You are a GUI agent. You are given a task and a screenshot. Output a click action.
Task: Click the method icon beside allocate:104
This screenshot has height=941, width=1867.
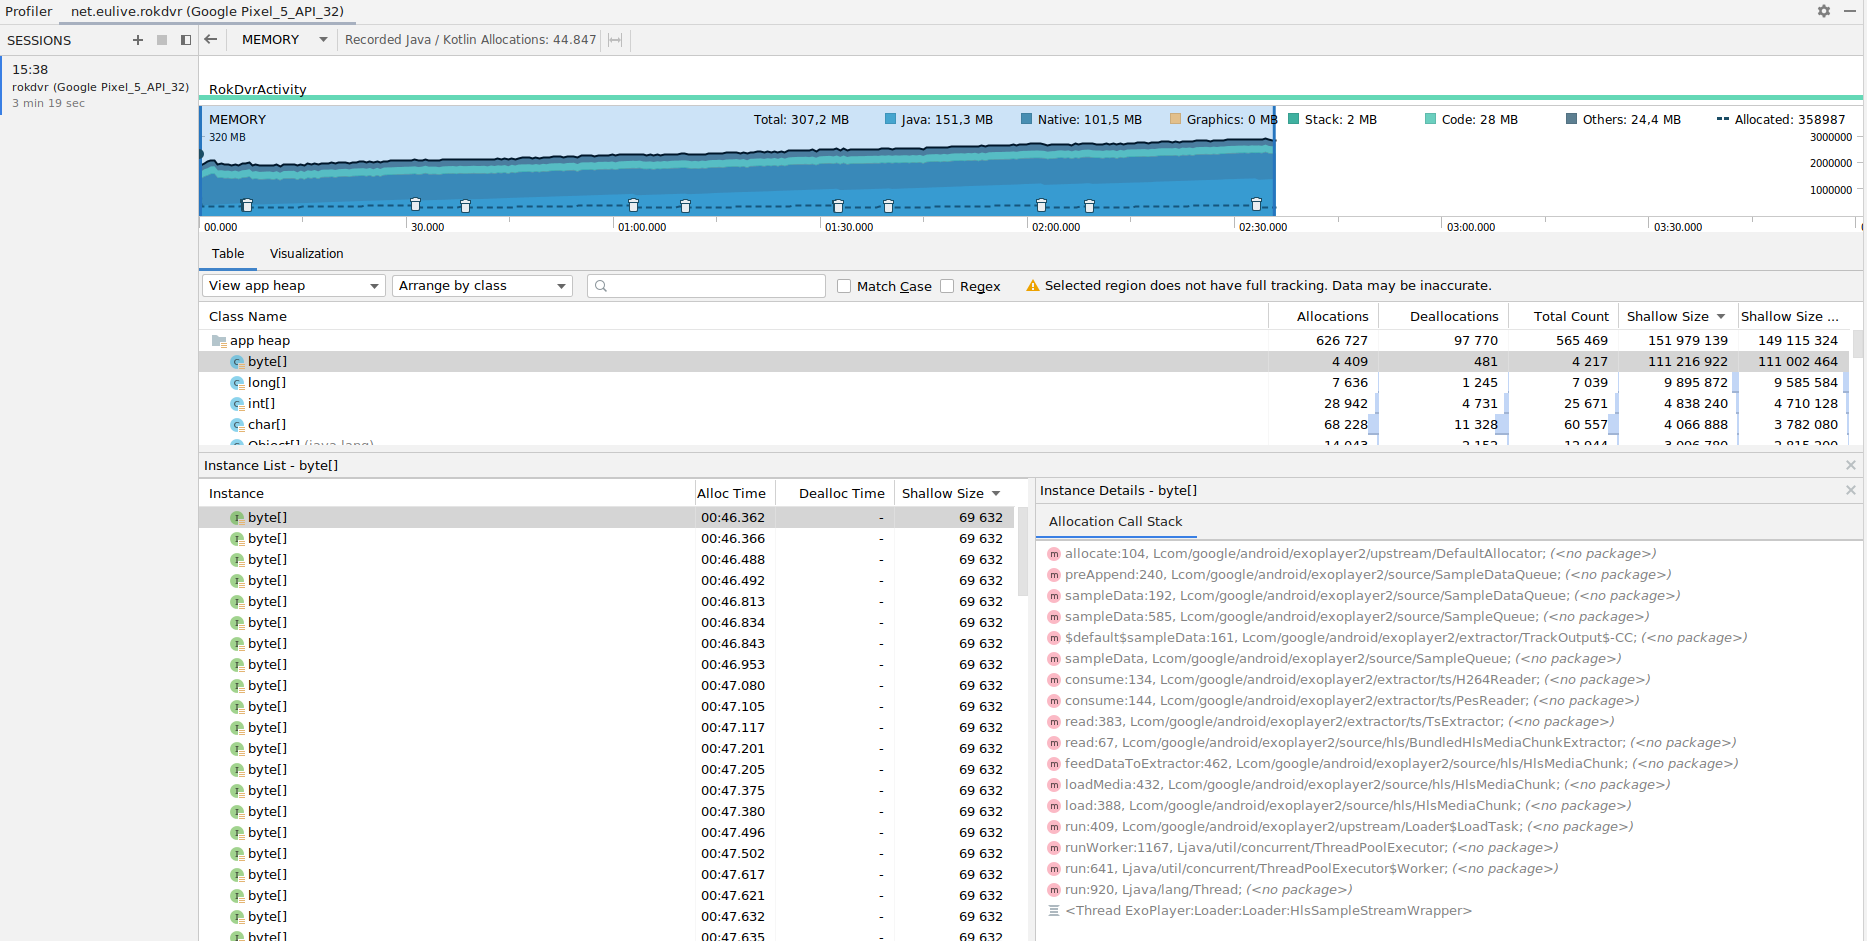click(x=1054, y=554)
